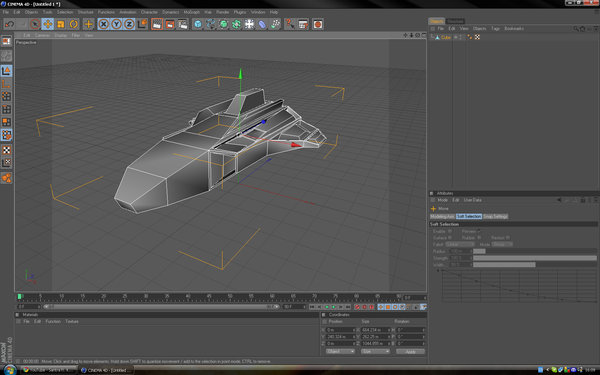Click the Position X input field
This screenshot has height=375, width=600.
coord(340,330)
